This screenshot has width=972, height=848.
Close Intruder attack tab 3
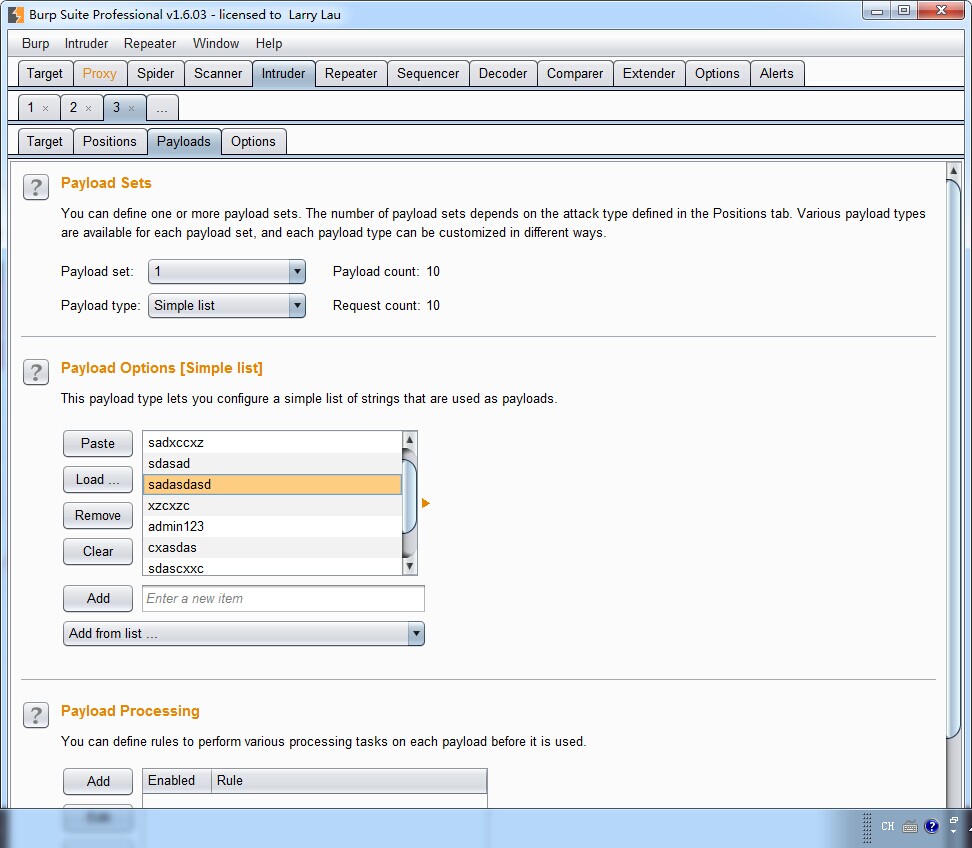coord(131,108)
